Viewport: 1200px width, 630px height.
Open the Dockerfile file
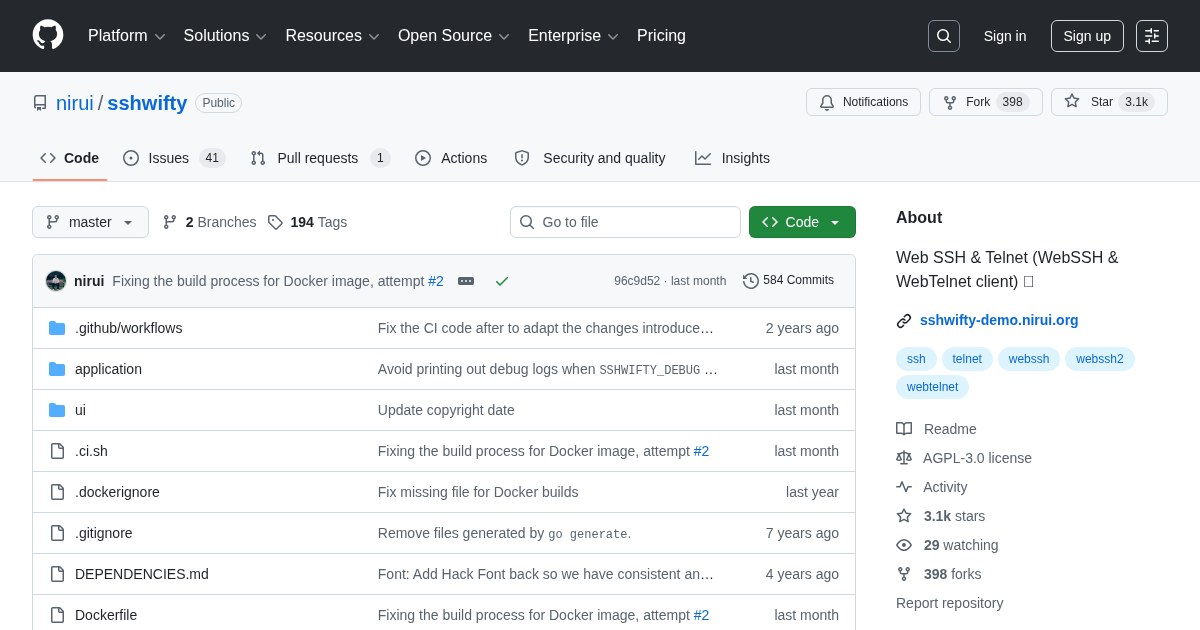coord(106,615)
